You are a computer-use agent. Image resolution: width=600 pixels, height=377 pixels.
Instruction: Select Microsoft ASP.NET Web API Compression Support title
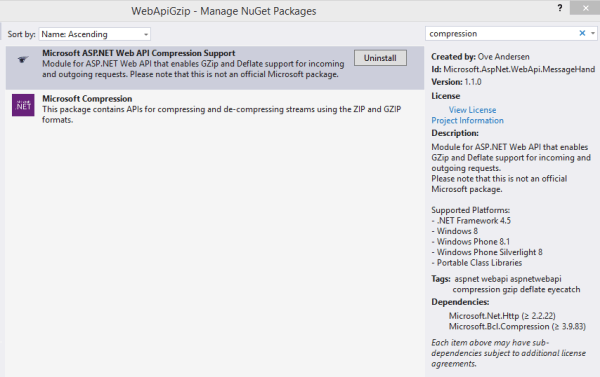coord(139,53)
